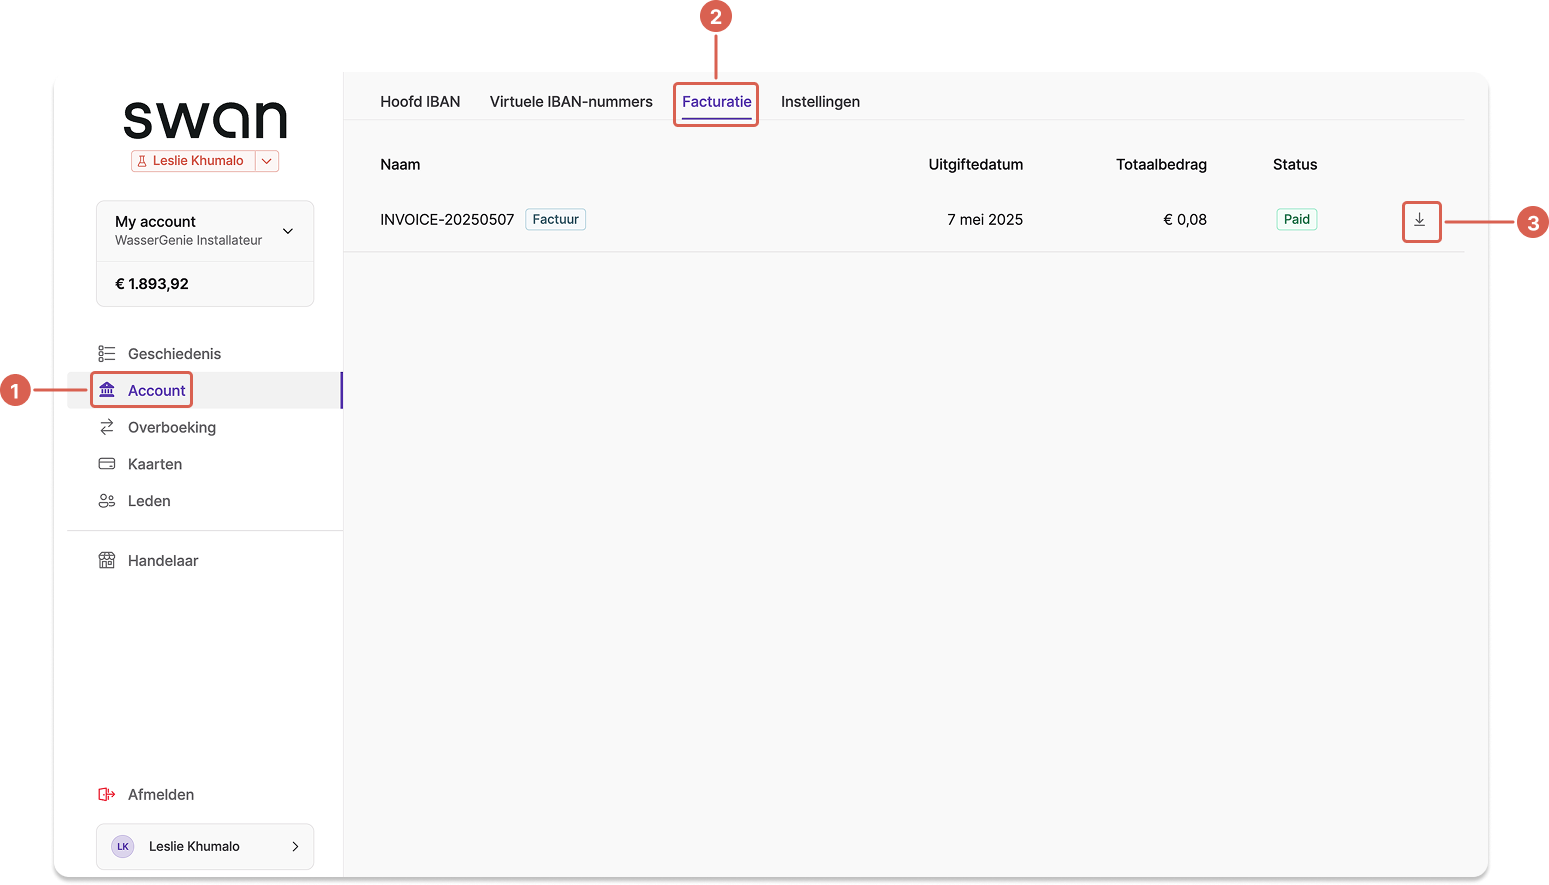Click the Geschiedenis list icon

[x=107, y=354]
